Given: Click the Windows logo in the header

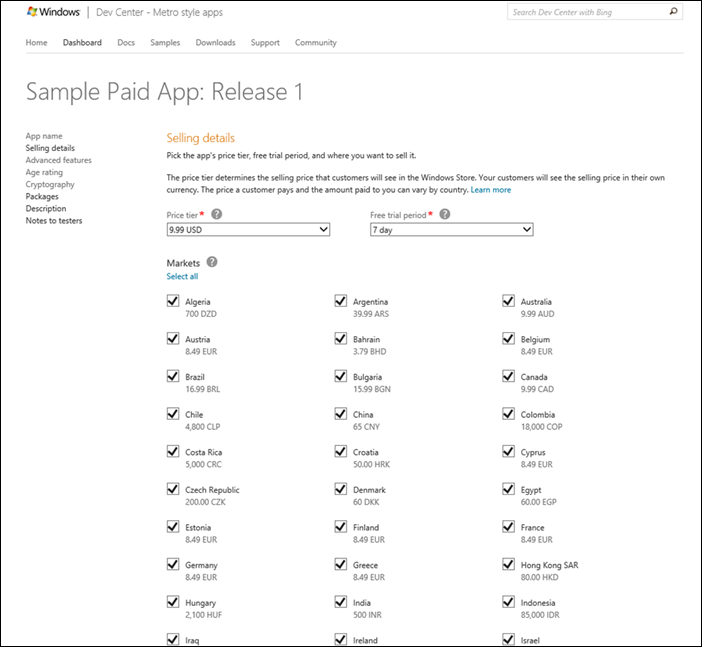Looking at the screenshot, I should coord(53,13).
